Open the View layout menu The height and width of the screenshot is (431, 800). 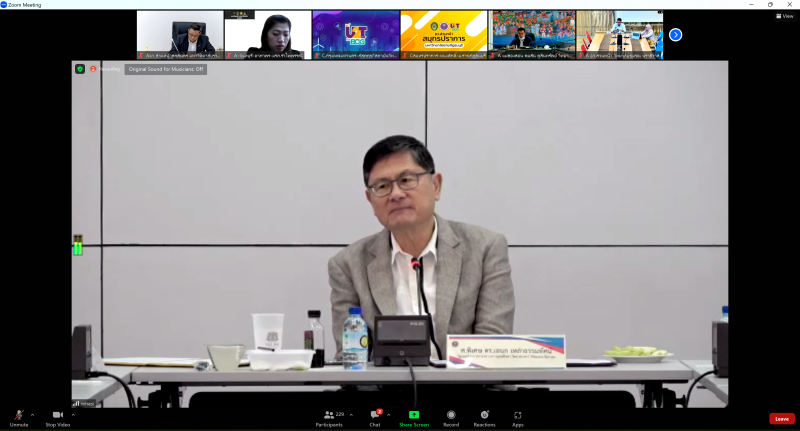785,16
